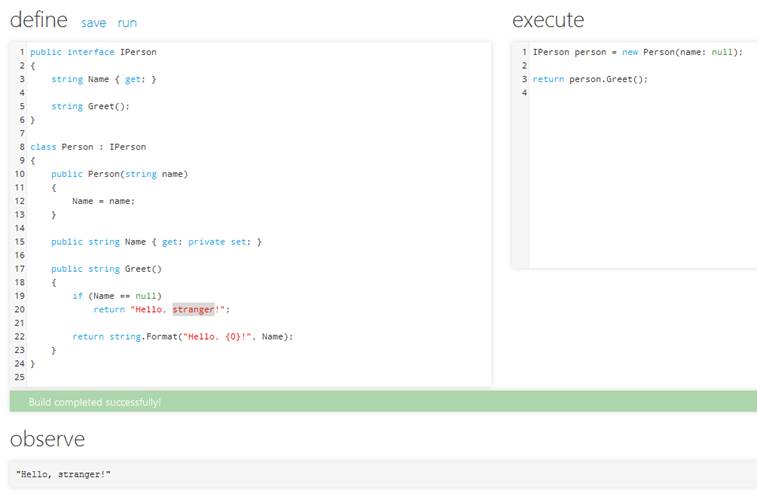Click the 'if (Name == null)' statement
Viewport: 757px width, 502px height.
pyautogui.click(x=114, y=296)
